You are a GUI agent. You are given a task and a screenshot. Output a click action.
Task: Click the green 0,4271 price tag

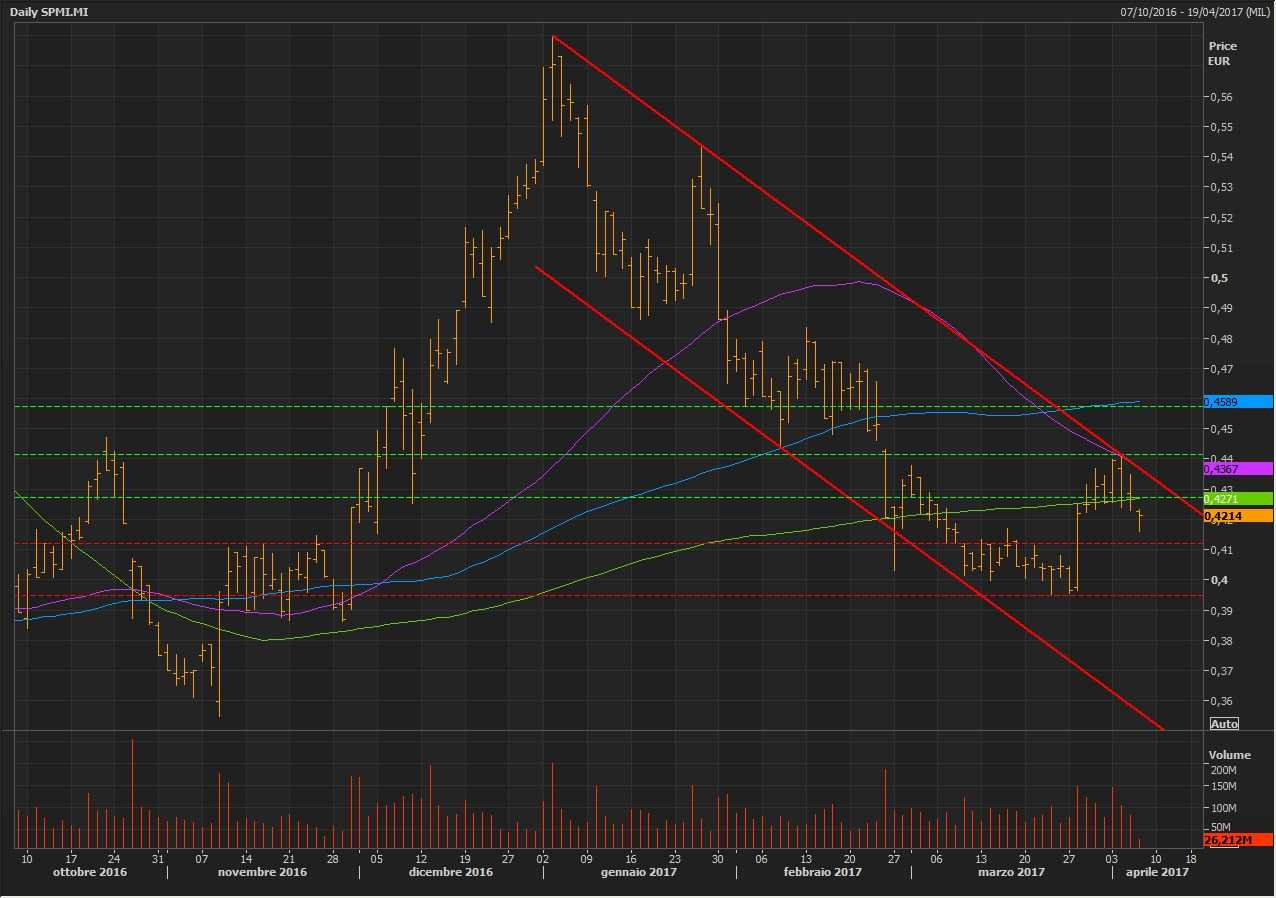tap(1238, 498)
